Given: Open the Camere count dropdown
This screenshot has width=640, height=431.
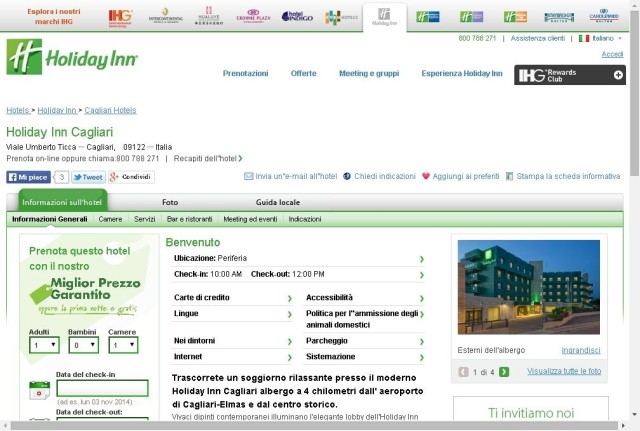Looking at the screenshot, I should pyautogui.click(x=123, y=345).
